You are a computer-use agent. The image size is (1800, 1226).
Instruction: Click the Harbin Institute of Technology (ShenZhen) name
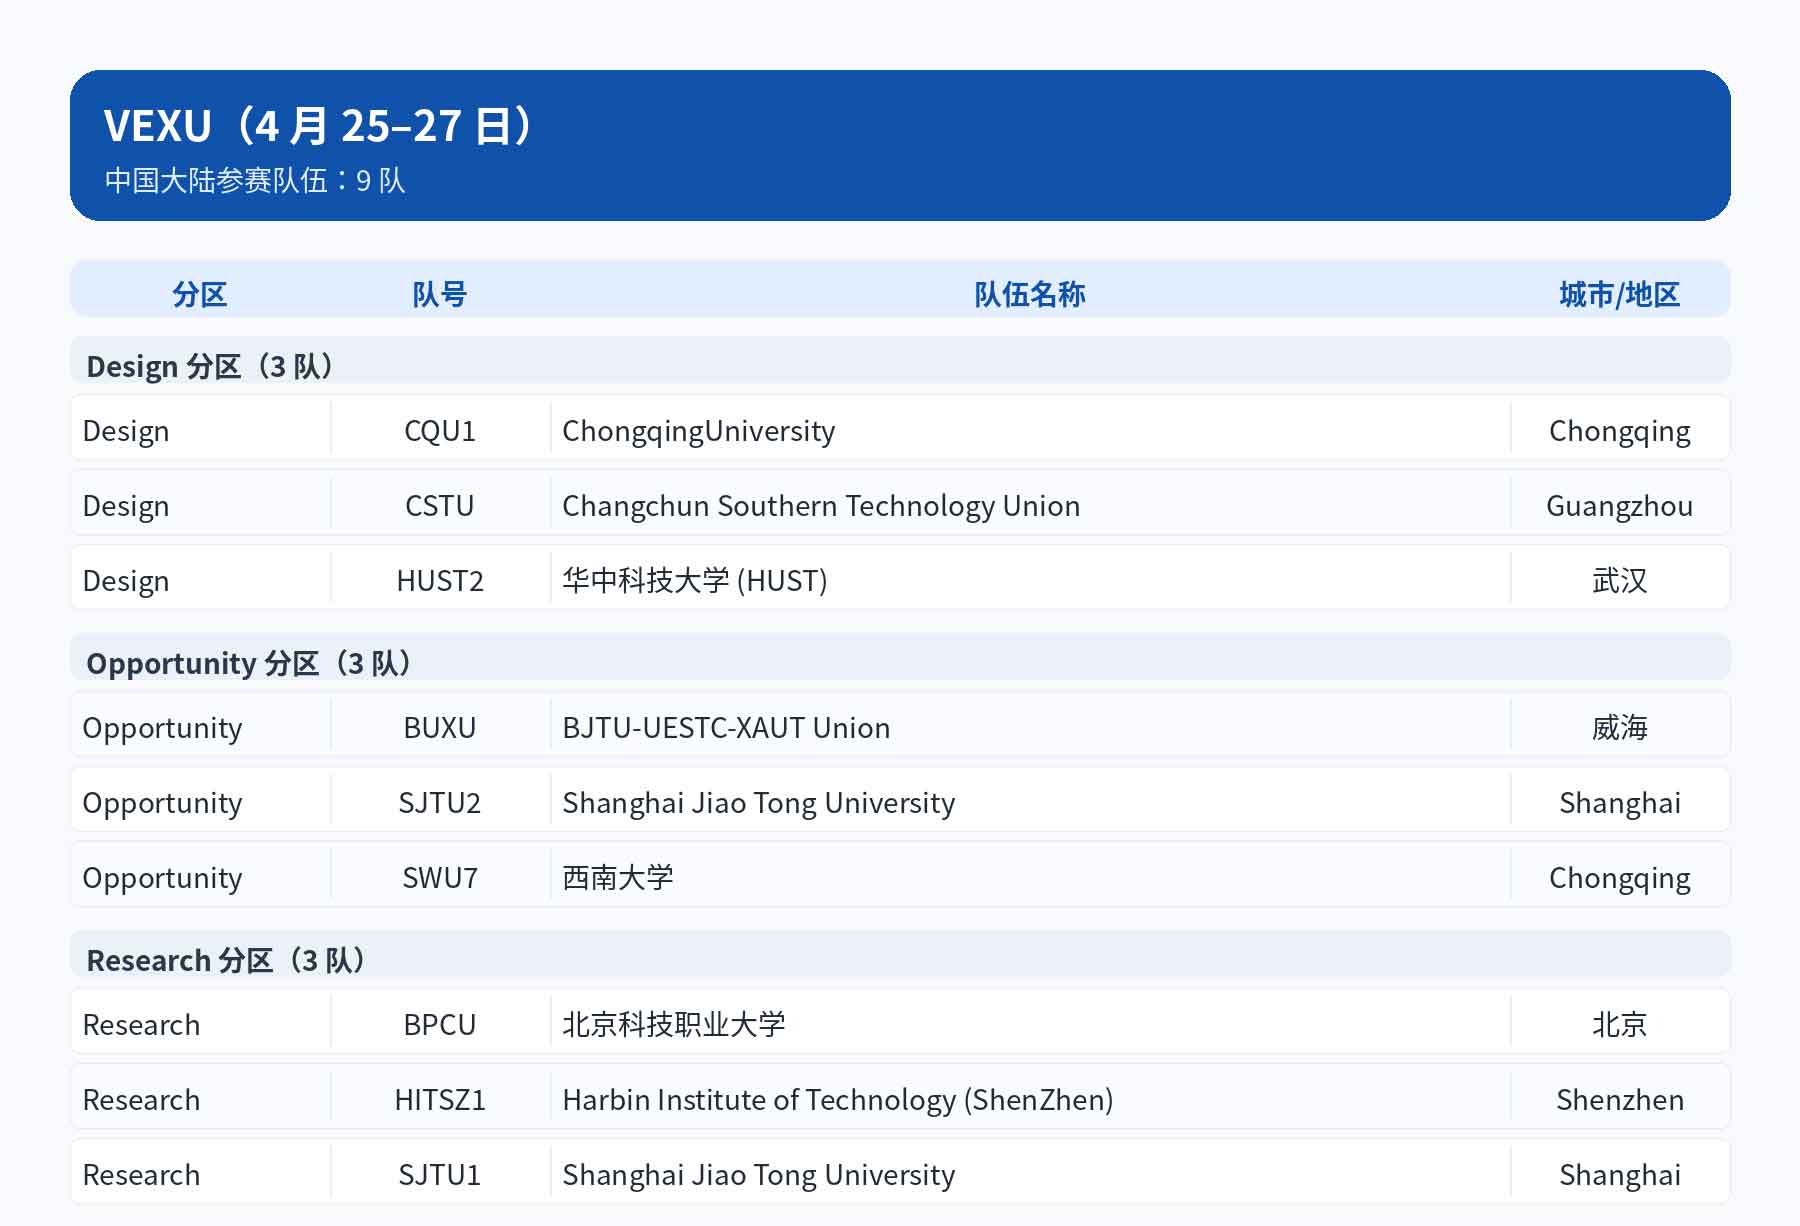(x=837, y=1100)
